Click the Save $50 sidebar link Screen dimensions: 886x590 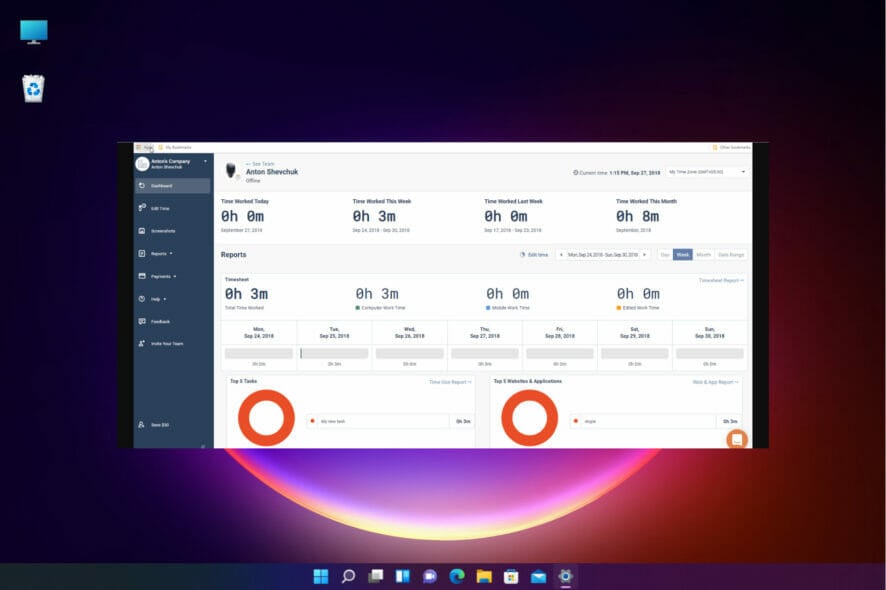pos(160,425)
